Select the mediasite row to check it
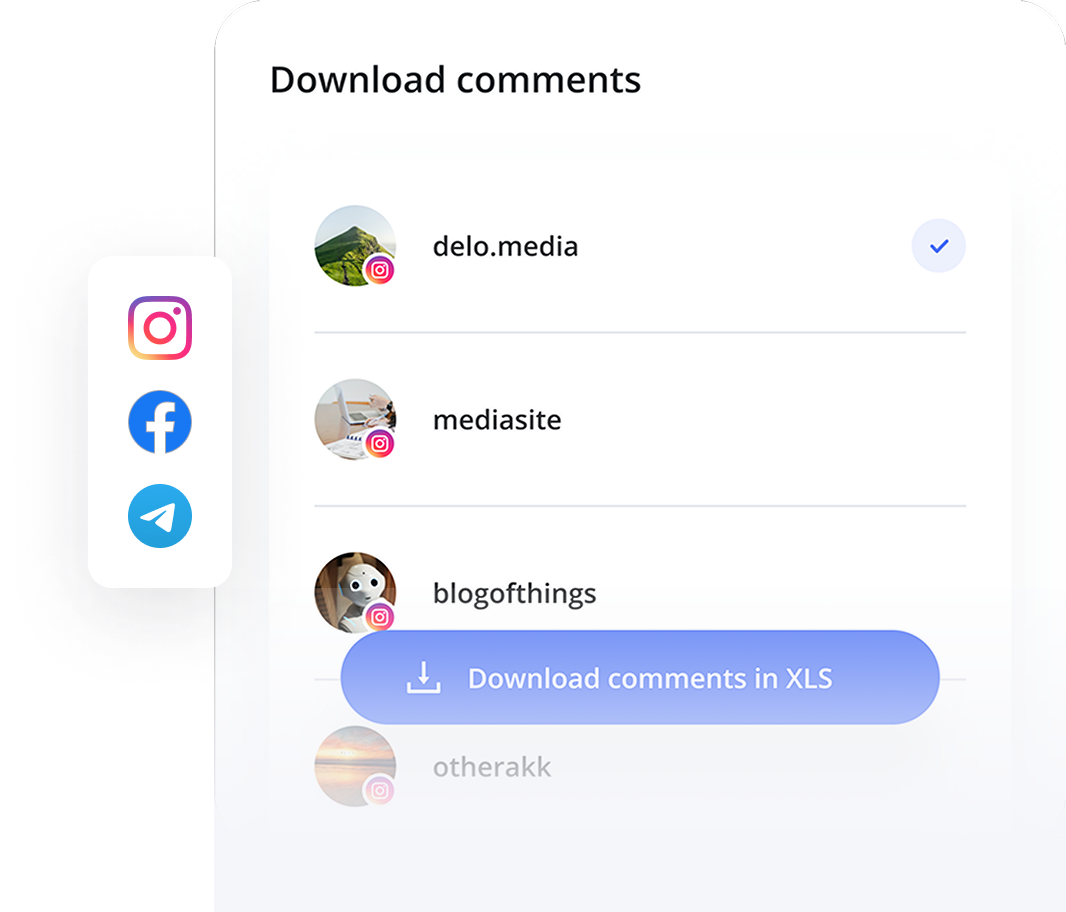Image resolution: width=1066 pixels, height=912 pixels. click(x=640, y=419)
